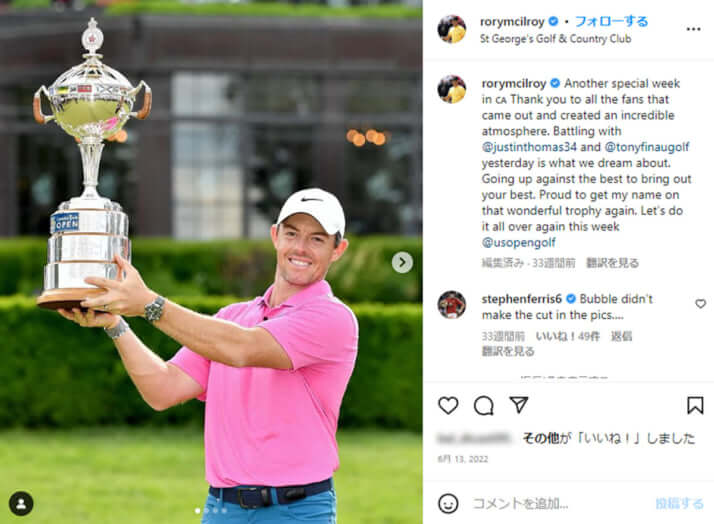714x524 pixels.
Task: Open emoji picker smiley icon
Action: coord(448,504)
